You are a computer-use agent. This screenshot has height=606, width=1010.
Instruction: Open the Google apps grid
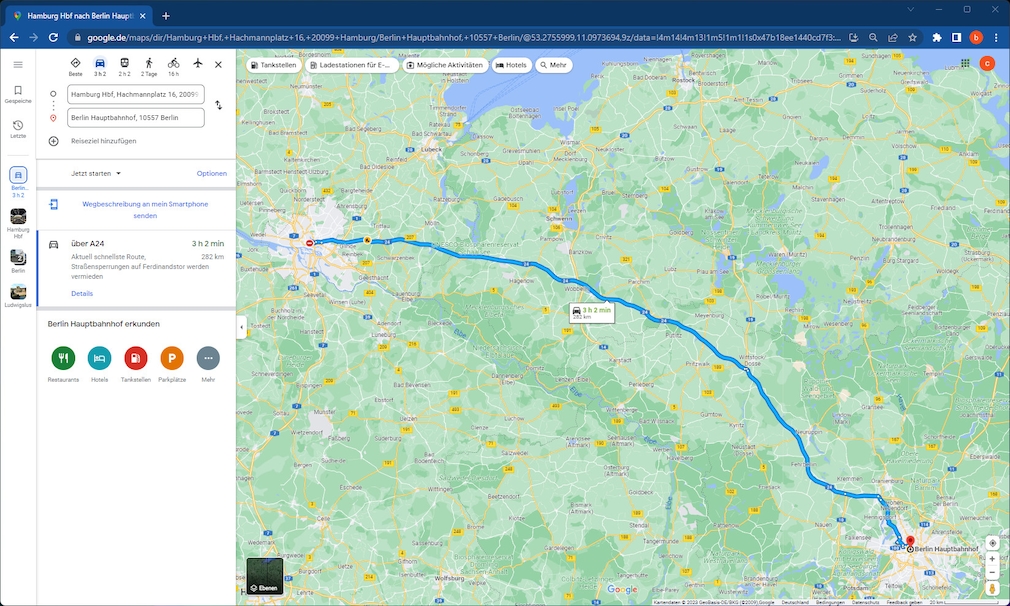click(965, 63)
